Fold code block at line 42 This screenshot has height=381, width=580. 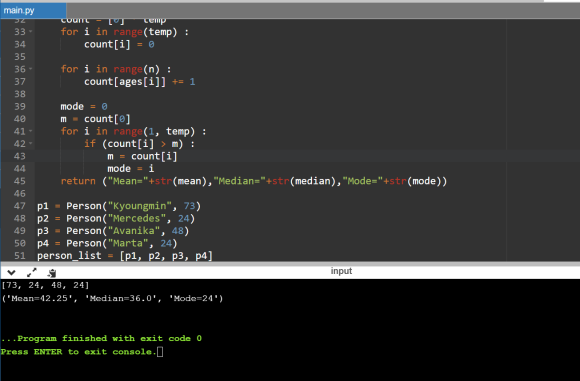pos(31,144)
